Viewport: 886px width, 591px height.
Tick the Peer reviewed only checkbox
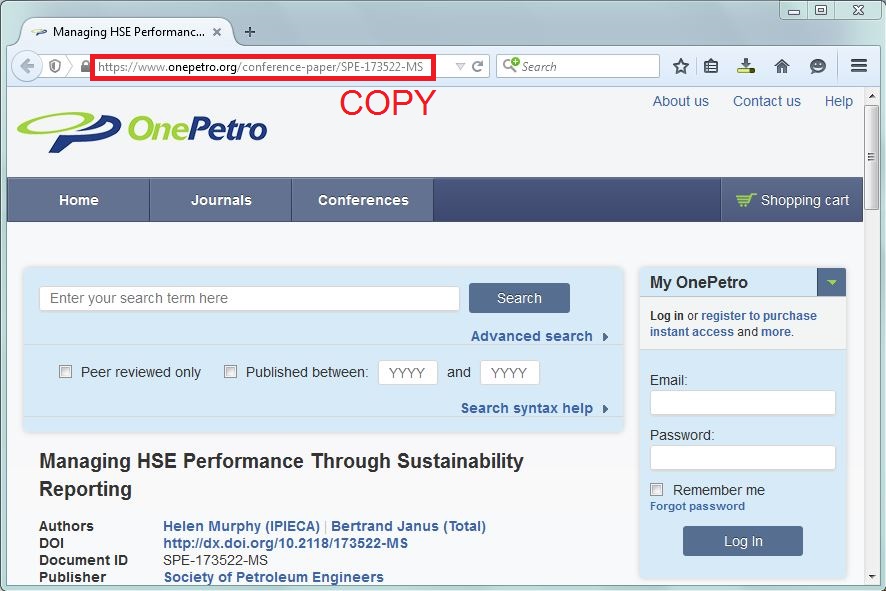tap(66, 371)
